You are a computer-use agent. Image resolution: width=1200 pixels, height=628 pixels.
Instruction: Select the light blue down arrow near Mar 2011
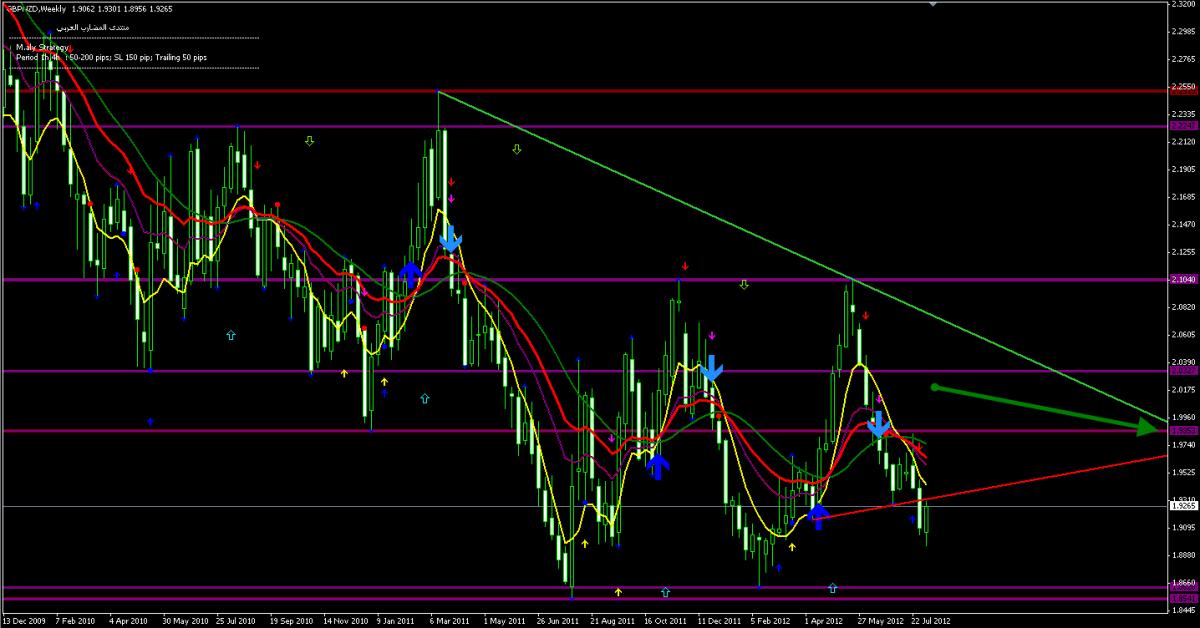pyautogui.click(x=450, y=239)
